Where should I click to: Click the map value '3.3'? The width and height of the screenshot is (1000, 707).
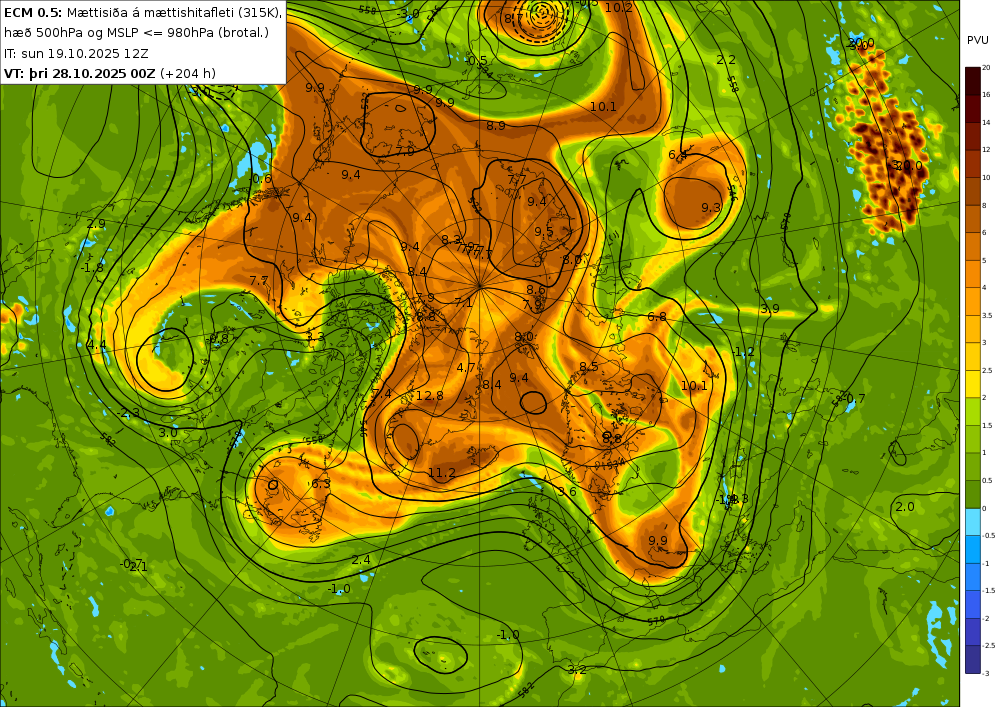(x=315, y=336)
